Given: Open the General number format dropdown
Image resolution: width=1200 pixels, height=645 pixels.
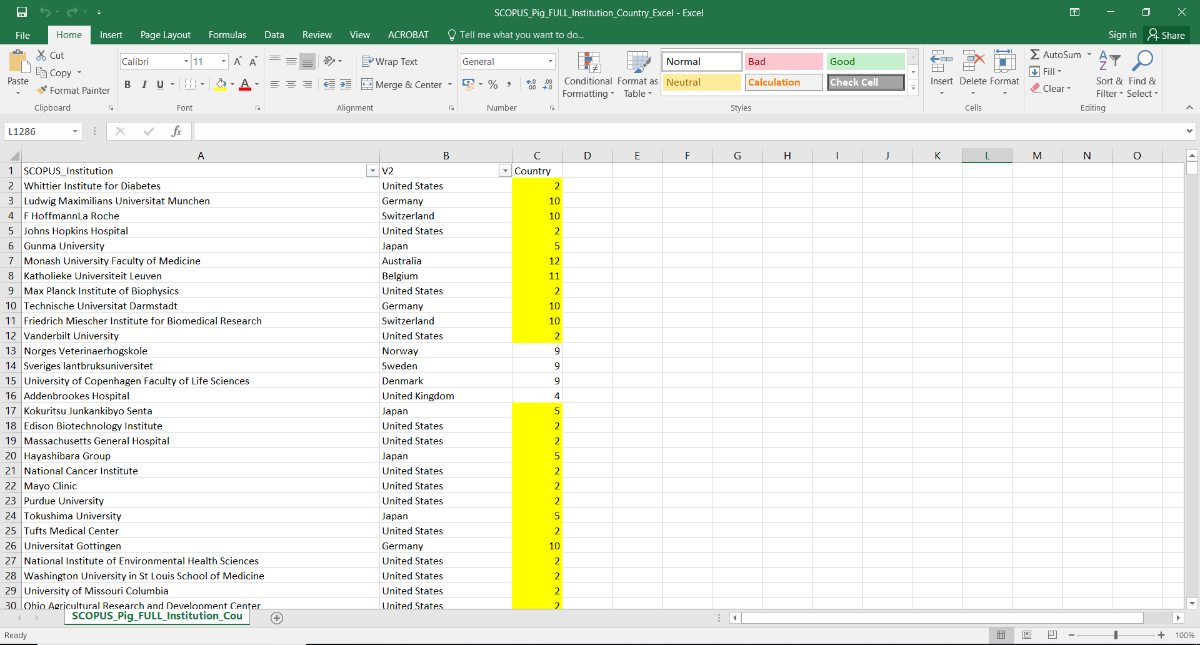Looking at the screenshot, I should [507, 62].
